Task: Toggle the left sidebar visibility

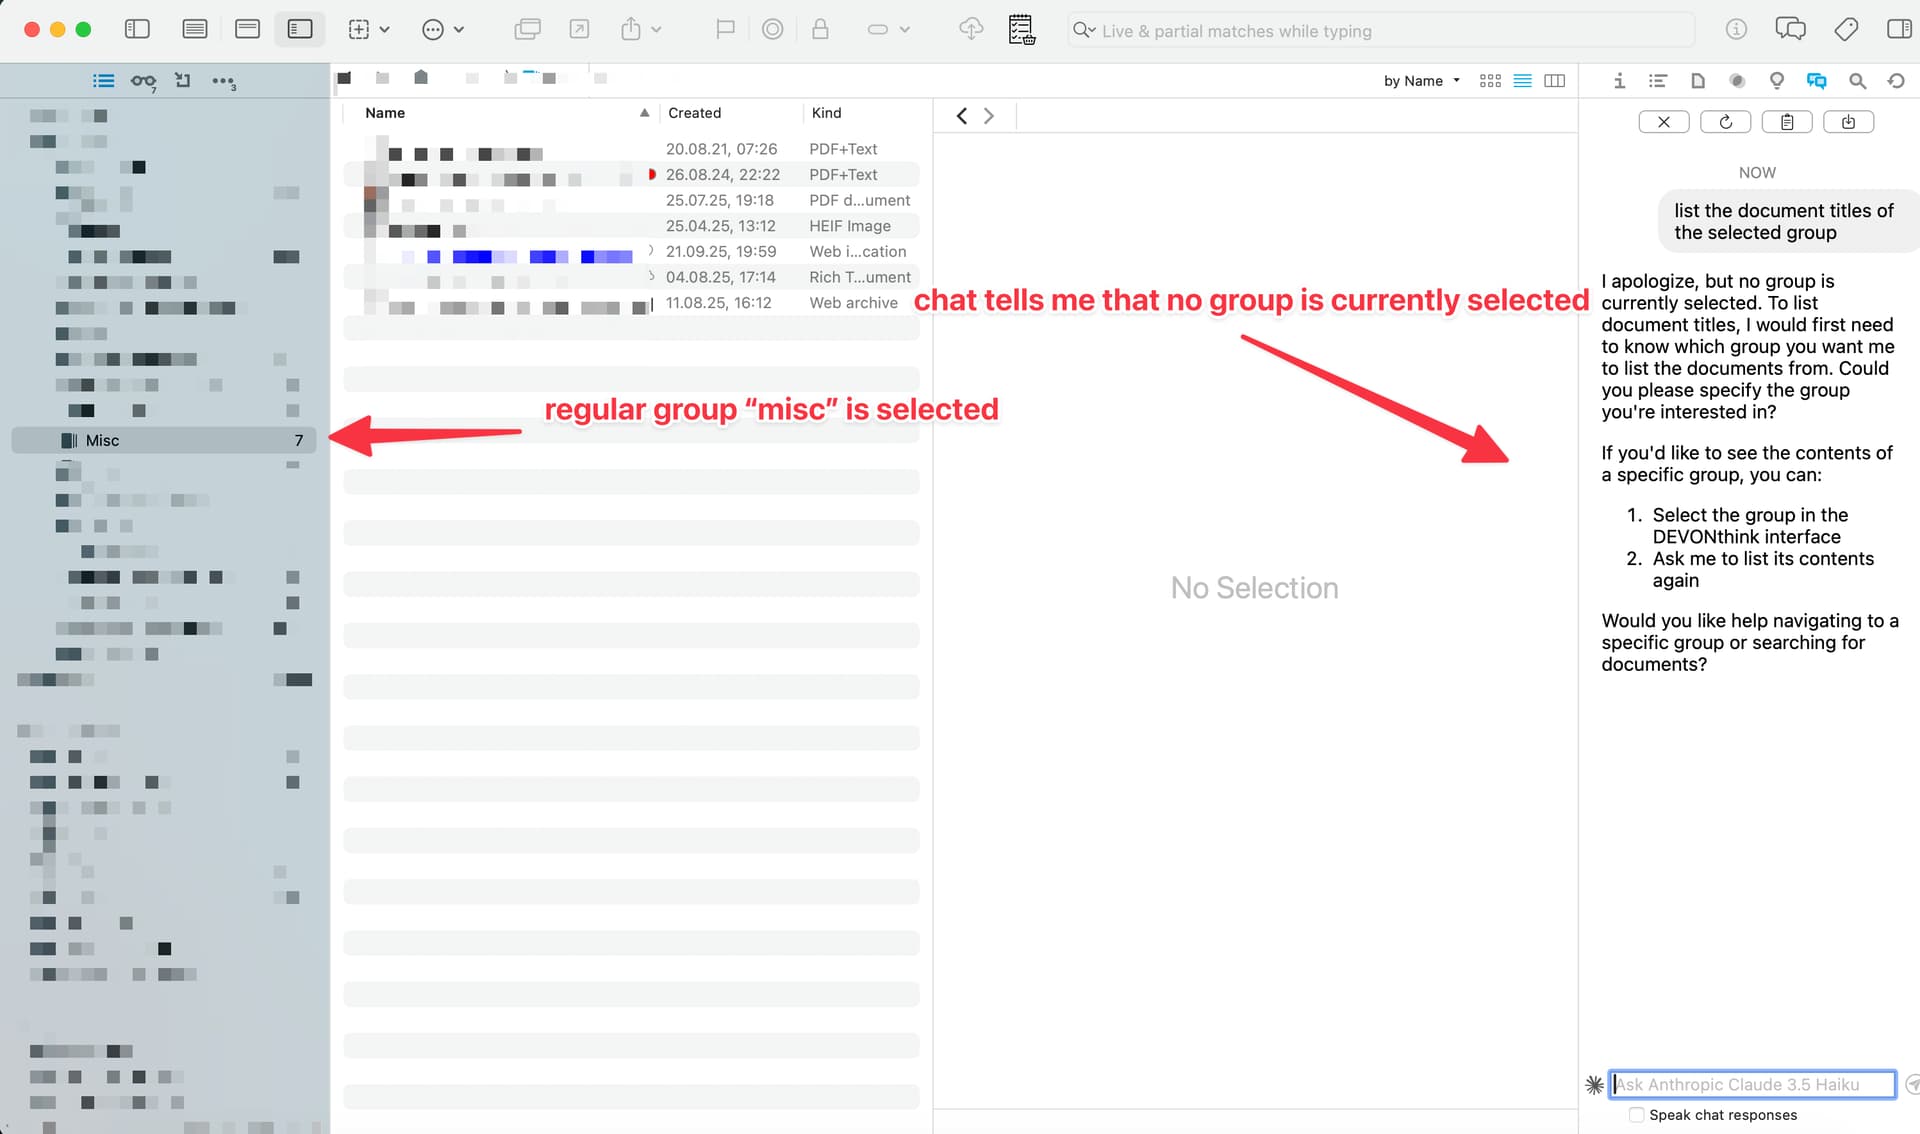Action: pos(137,29)
